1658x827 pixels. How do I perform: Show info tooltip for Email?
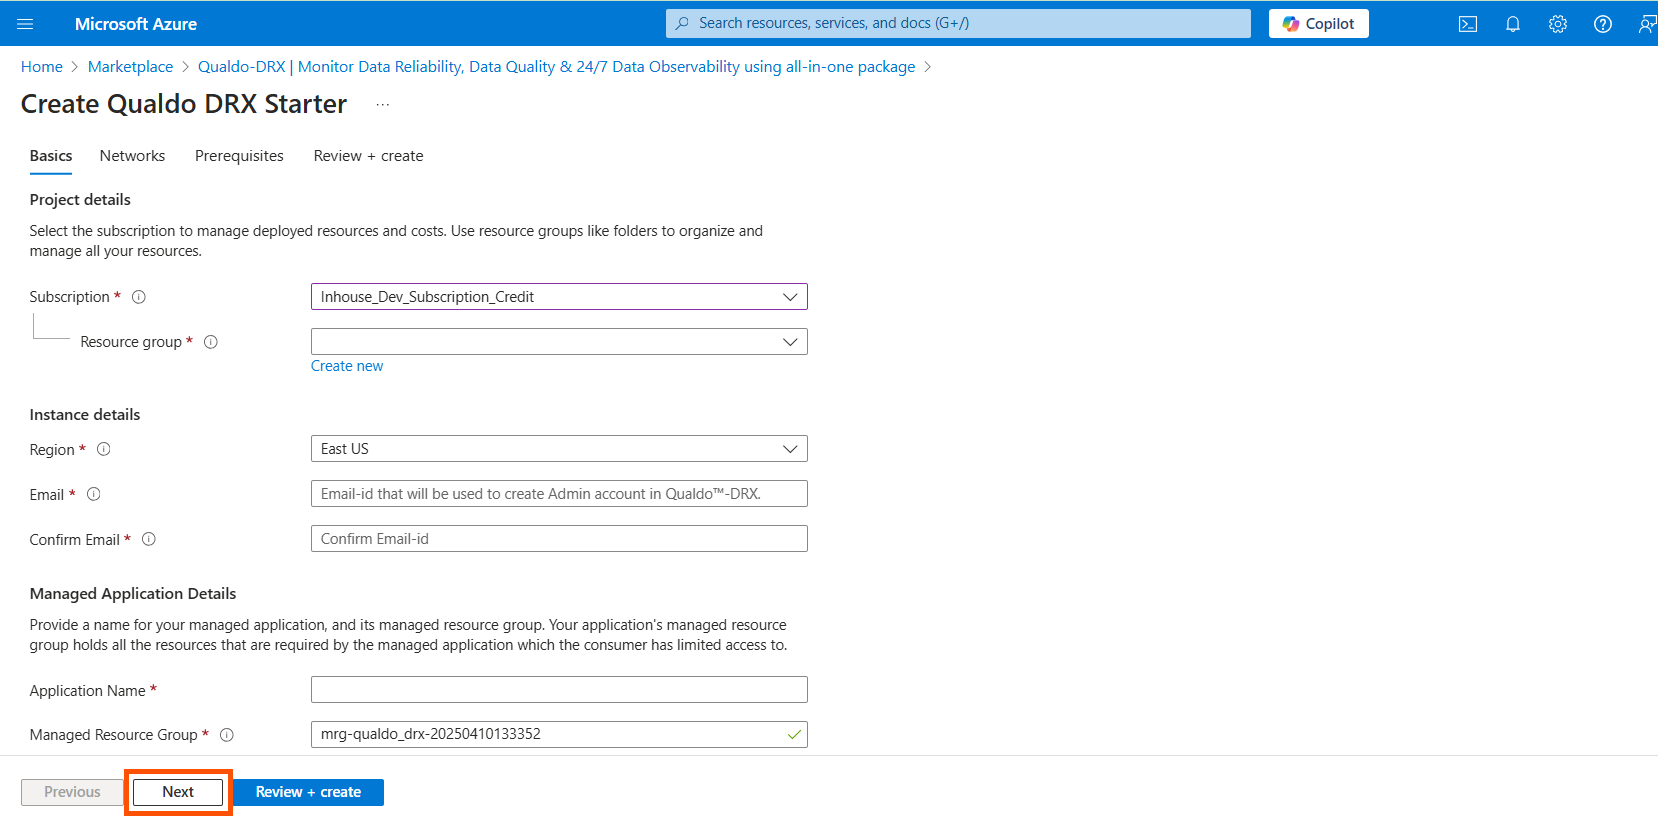(x=94, y=494)
